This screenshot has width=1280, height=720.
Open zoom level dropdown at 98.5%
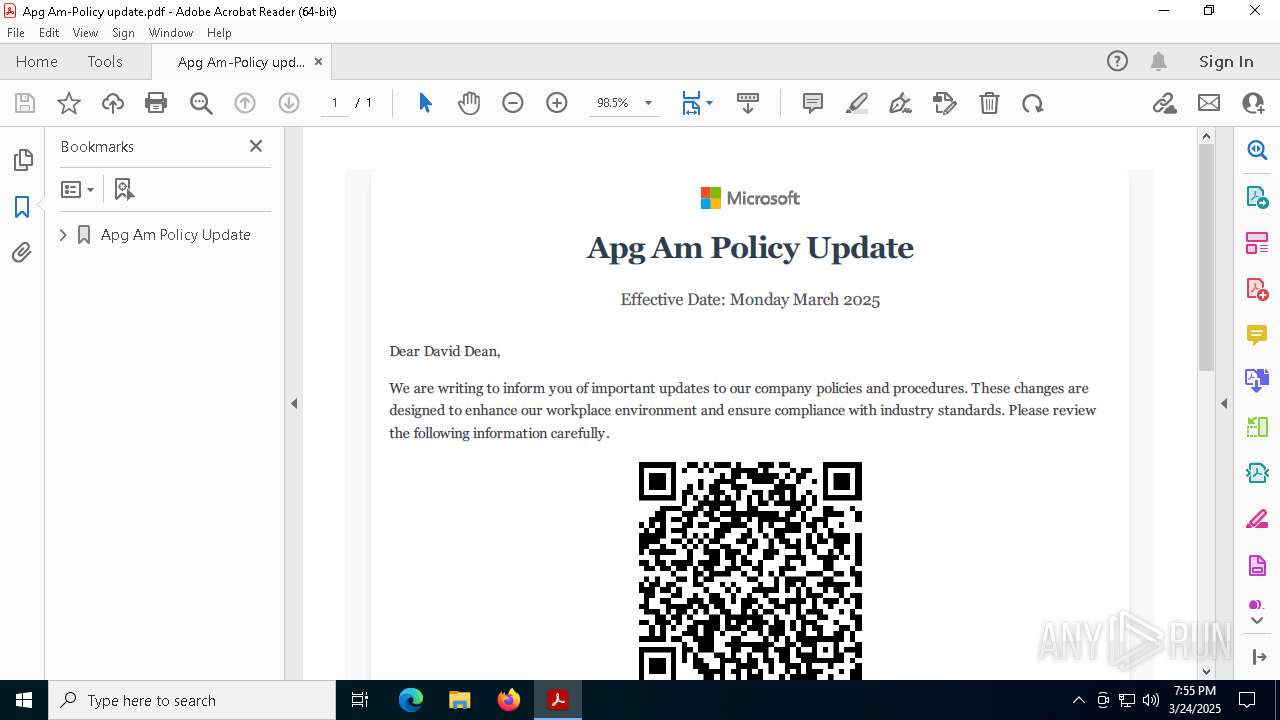coord(648,103)
